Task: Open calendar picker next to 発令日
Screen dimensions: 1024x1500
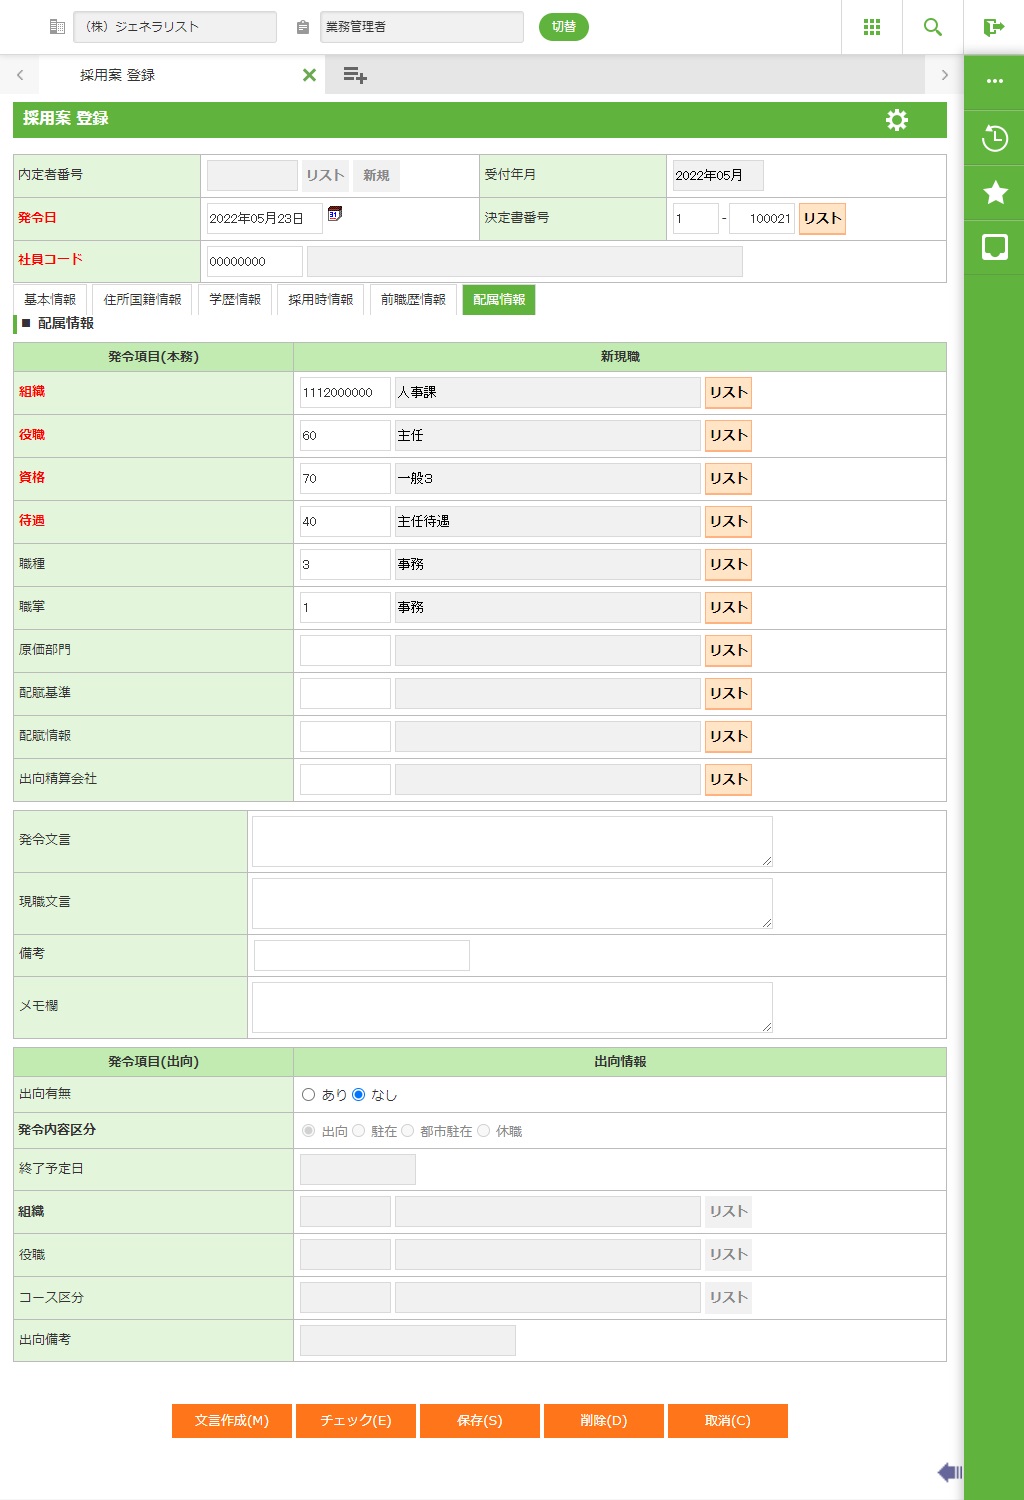Action: [335, 214]
